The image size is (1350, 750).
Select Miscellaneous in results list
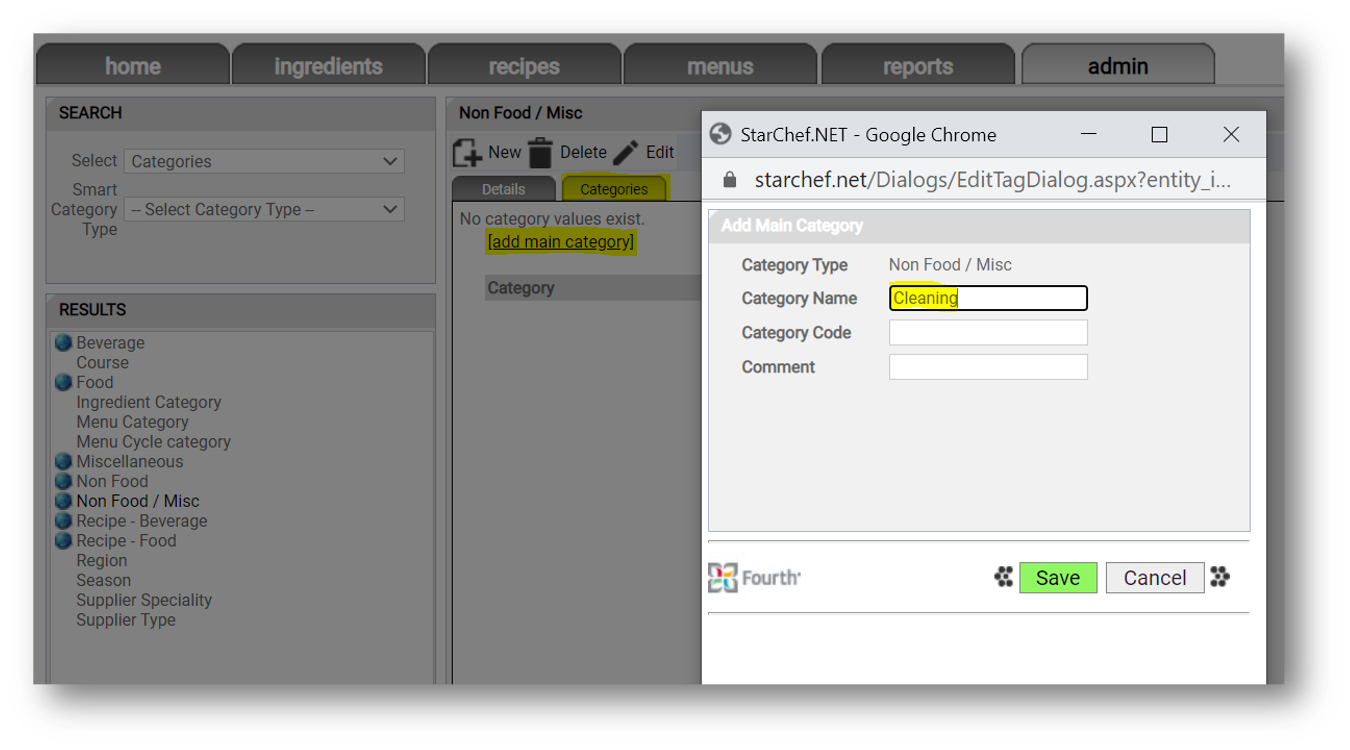(130, 461)
